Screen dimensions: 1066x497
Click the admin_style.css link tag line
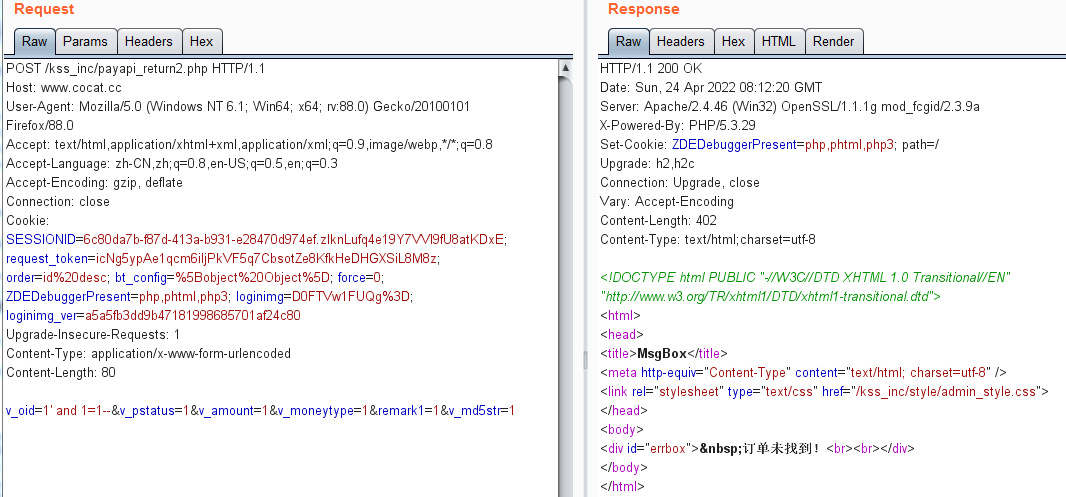[x=825, y=392]
